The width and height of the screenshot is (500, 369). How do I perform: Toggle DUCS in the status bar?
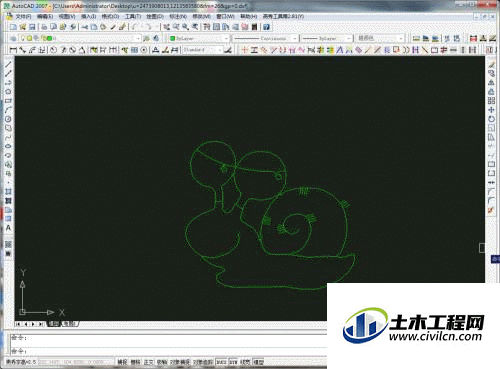click(221, 362)
